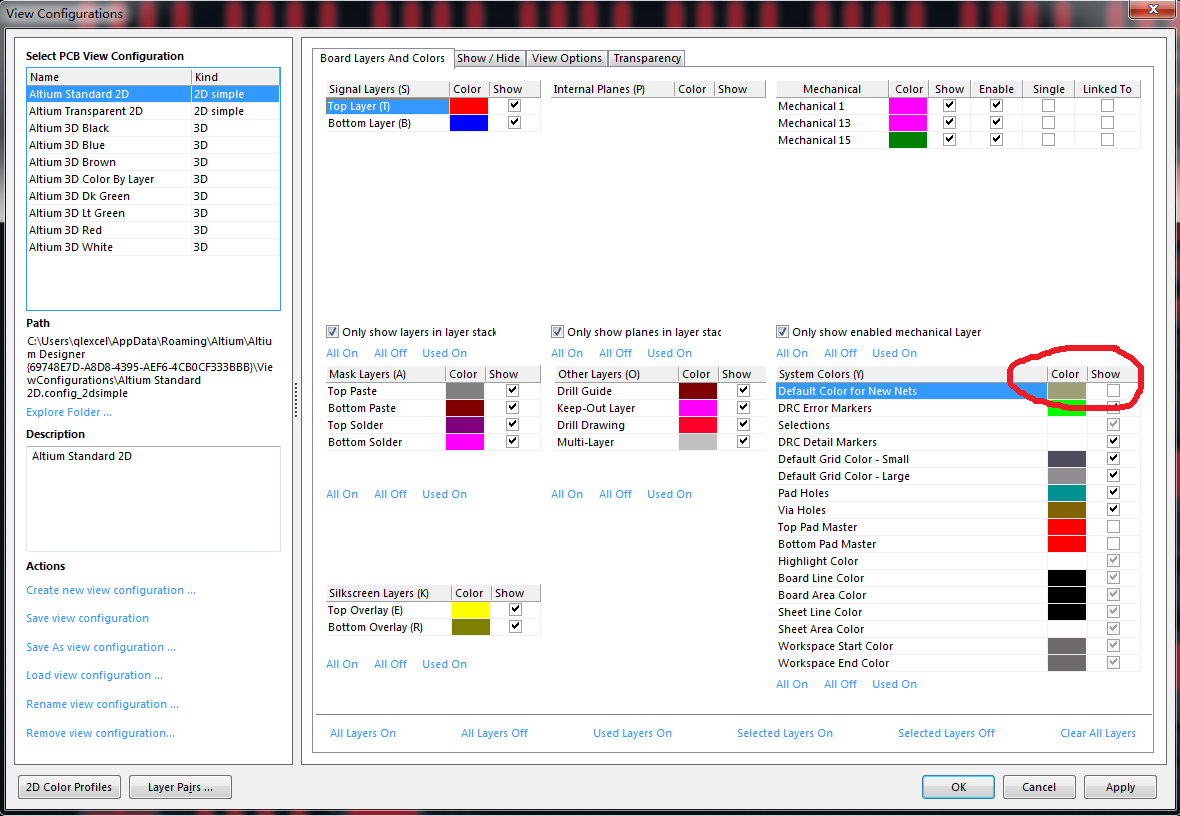Select Altium 3D Color By Layer row
Screen dimensions: 1180x816
pos(153,179)
